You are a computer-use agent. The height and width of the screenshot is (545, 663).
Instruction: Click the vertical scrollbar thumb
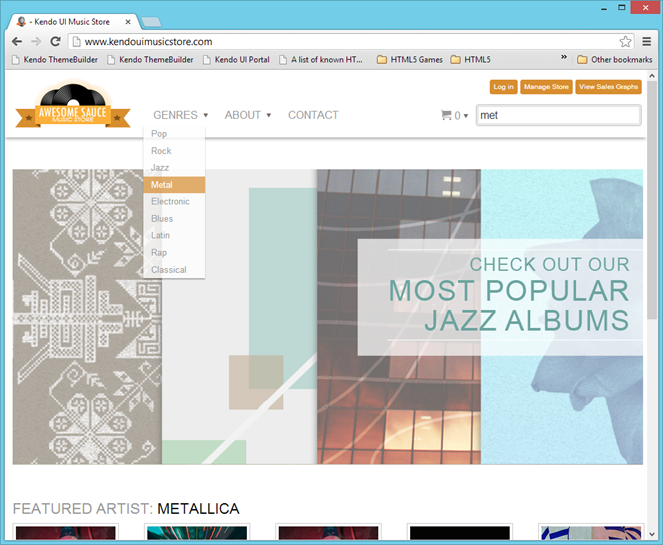pyautogui.click(x=652, y=200)
